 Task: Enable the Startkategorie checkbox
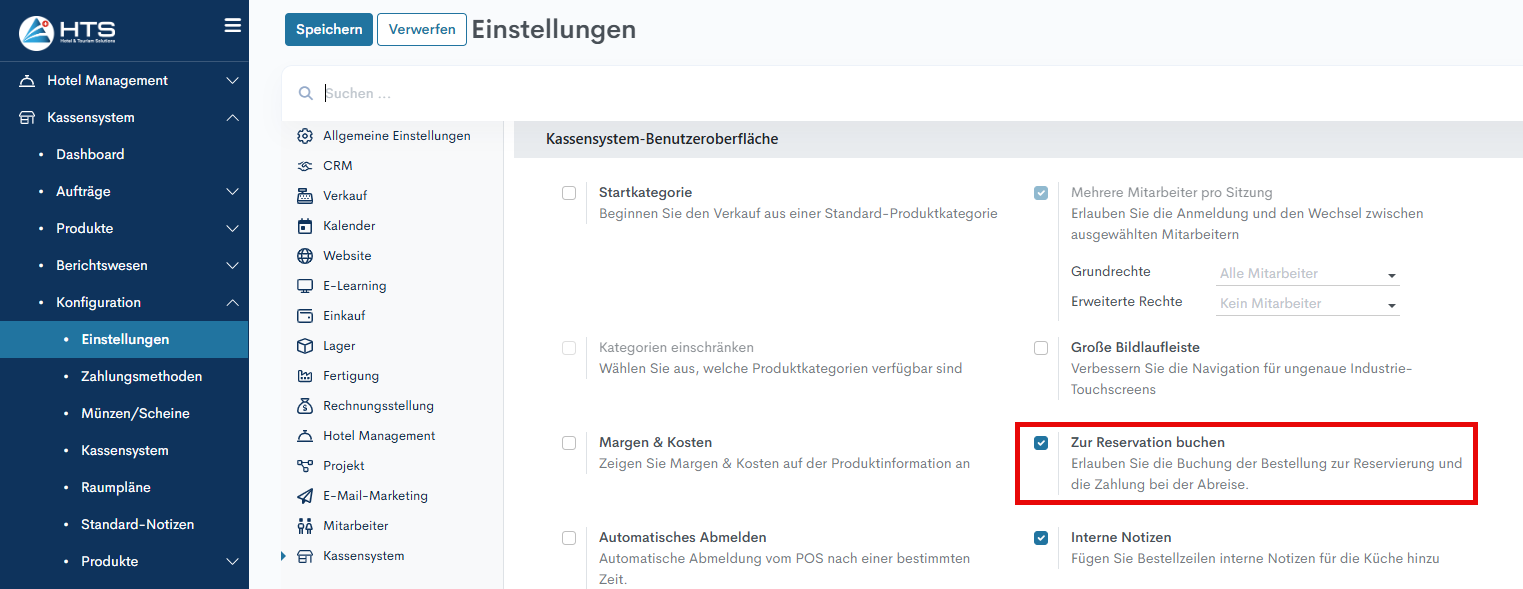569,193
